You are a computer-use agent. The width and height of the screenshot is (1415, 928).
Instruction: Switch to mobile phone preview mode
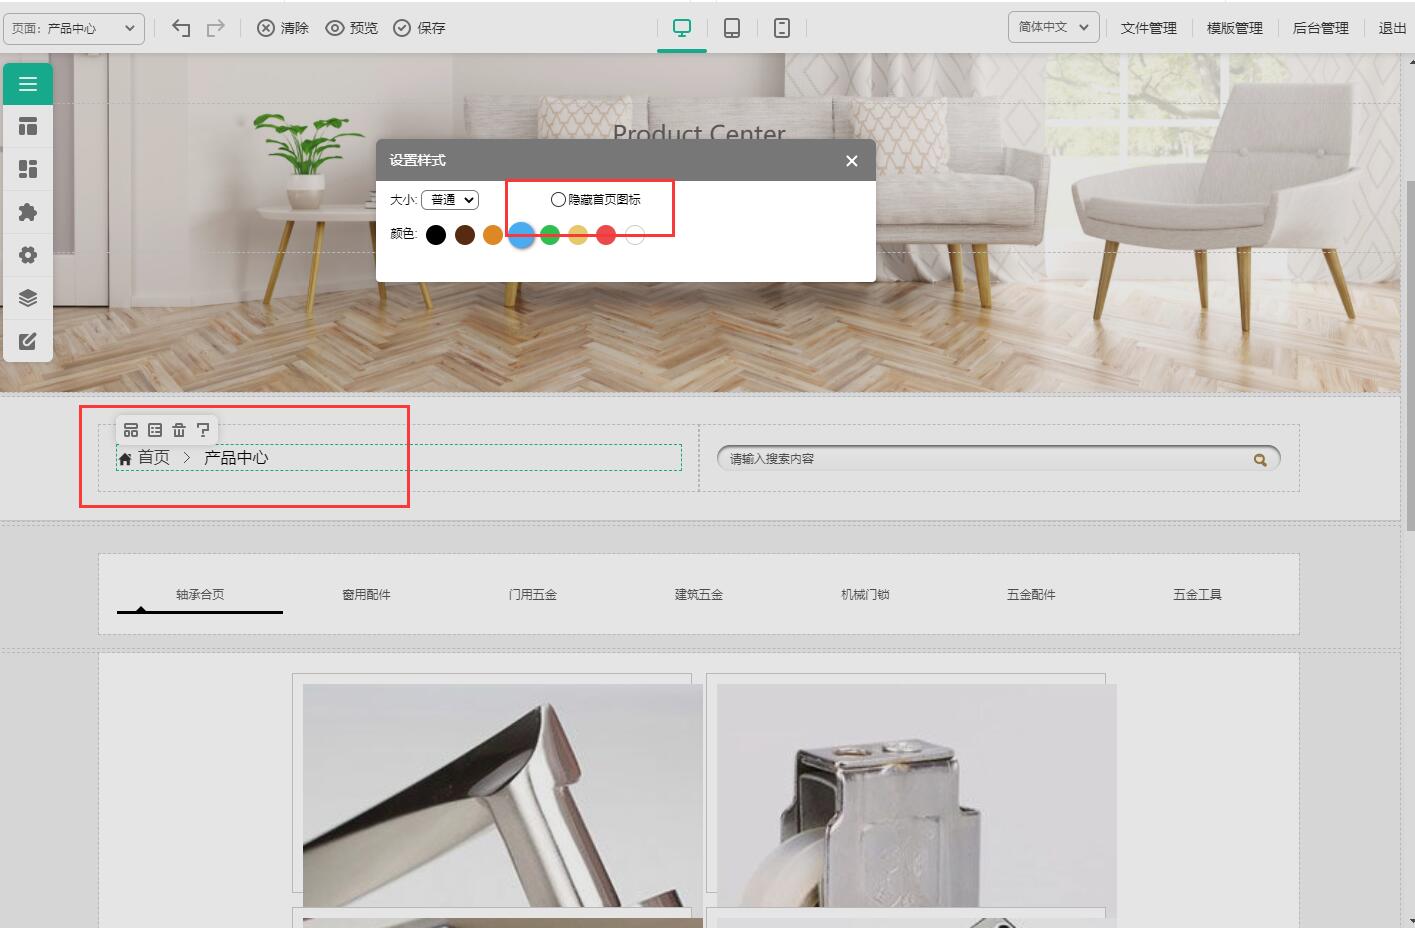782,28
